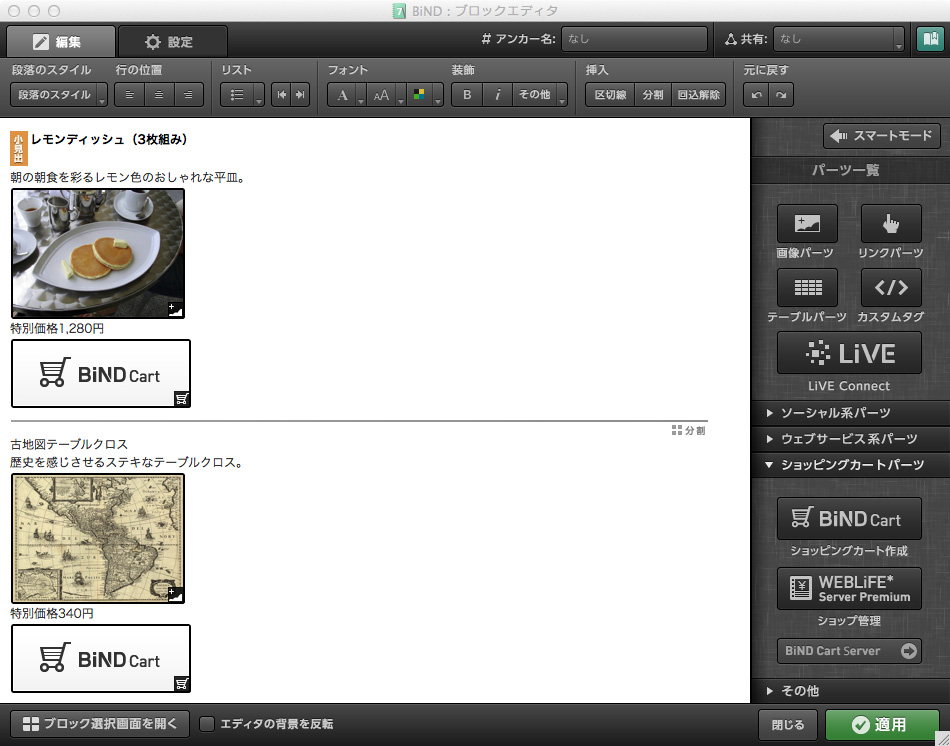Click the アンカー名 input field
Image resolution: width=950 pixels, height=746 pixels.
coord(634,39)
